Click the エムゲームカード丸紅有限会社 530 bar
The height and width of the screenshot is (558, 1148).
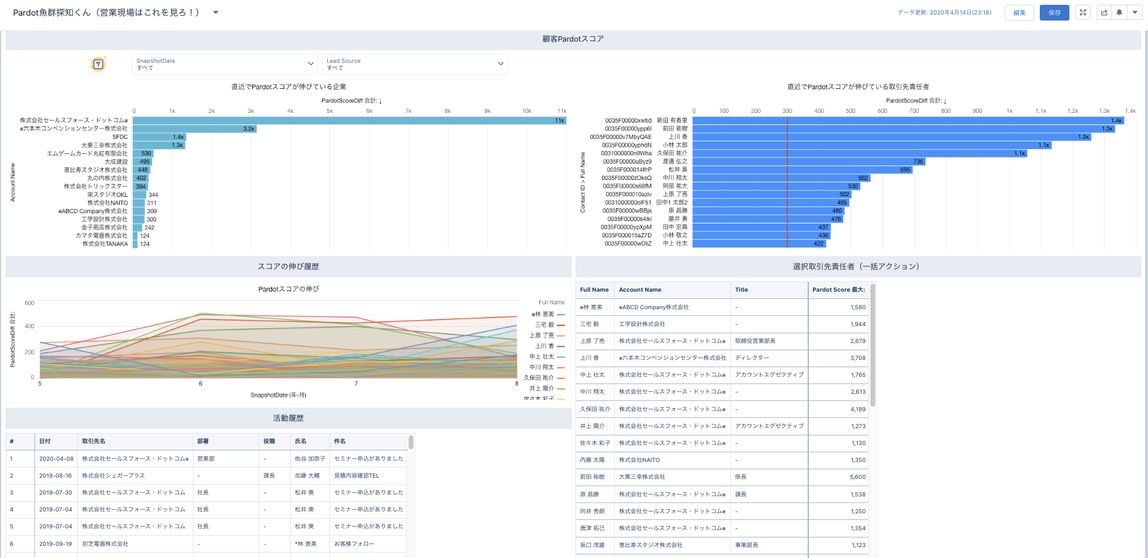pyautogui.click(x=143, y=153)
